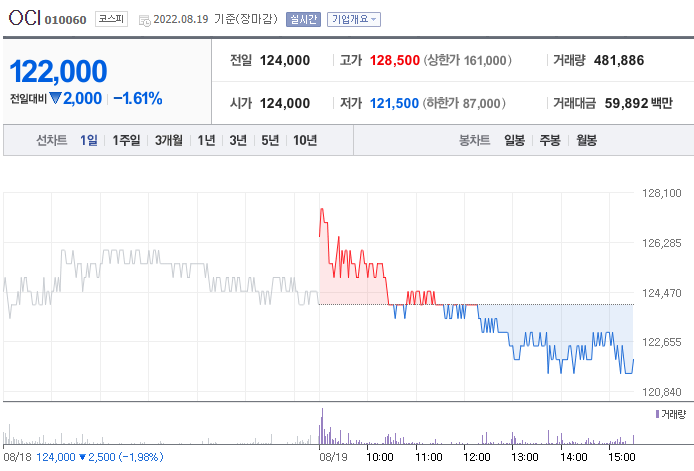View the 10년 line chart
The height and width of the screenshot is (471, 694).
pos(305,140)
